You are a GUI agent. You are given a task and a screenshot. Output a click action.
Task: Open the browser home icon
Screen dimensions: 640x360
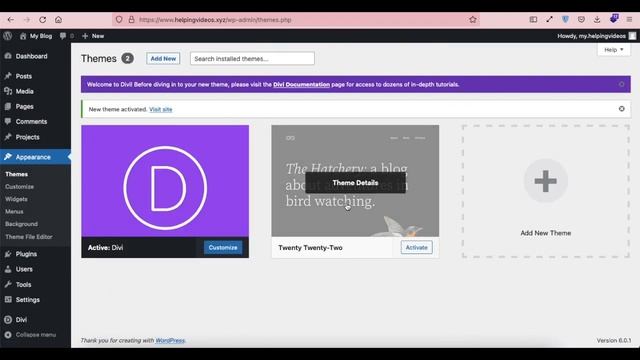pyautogui.click(x=58, y=20)
